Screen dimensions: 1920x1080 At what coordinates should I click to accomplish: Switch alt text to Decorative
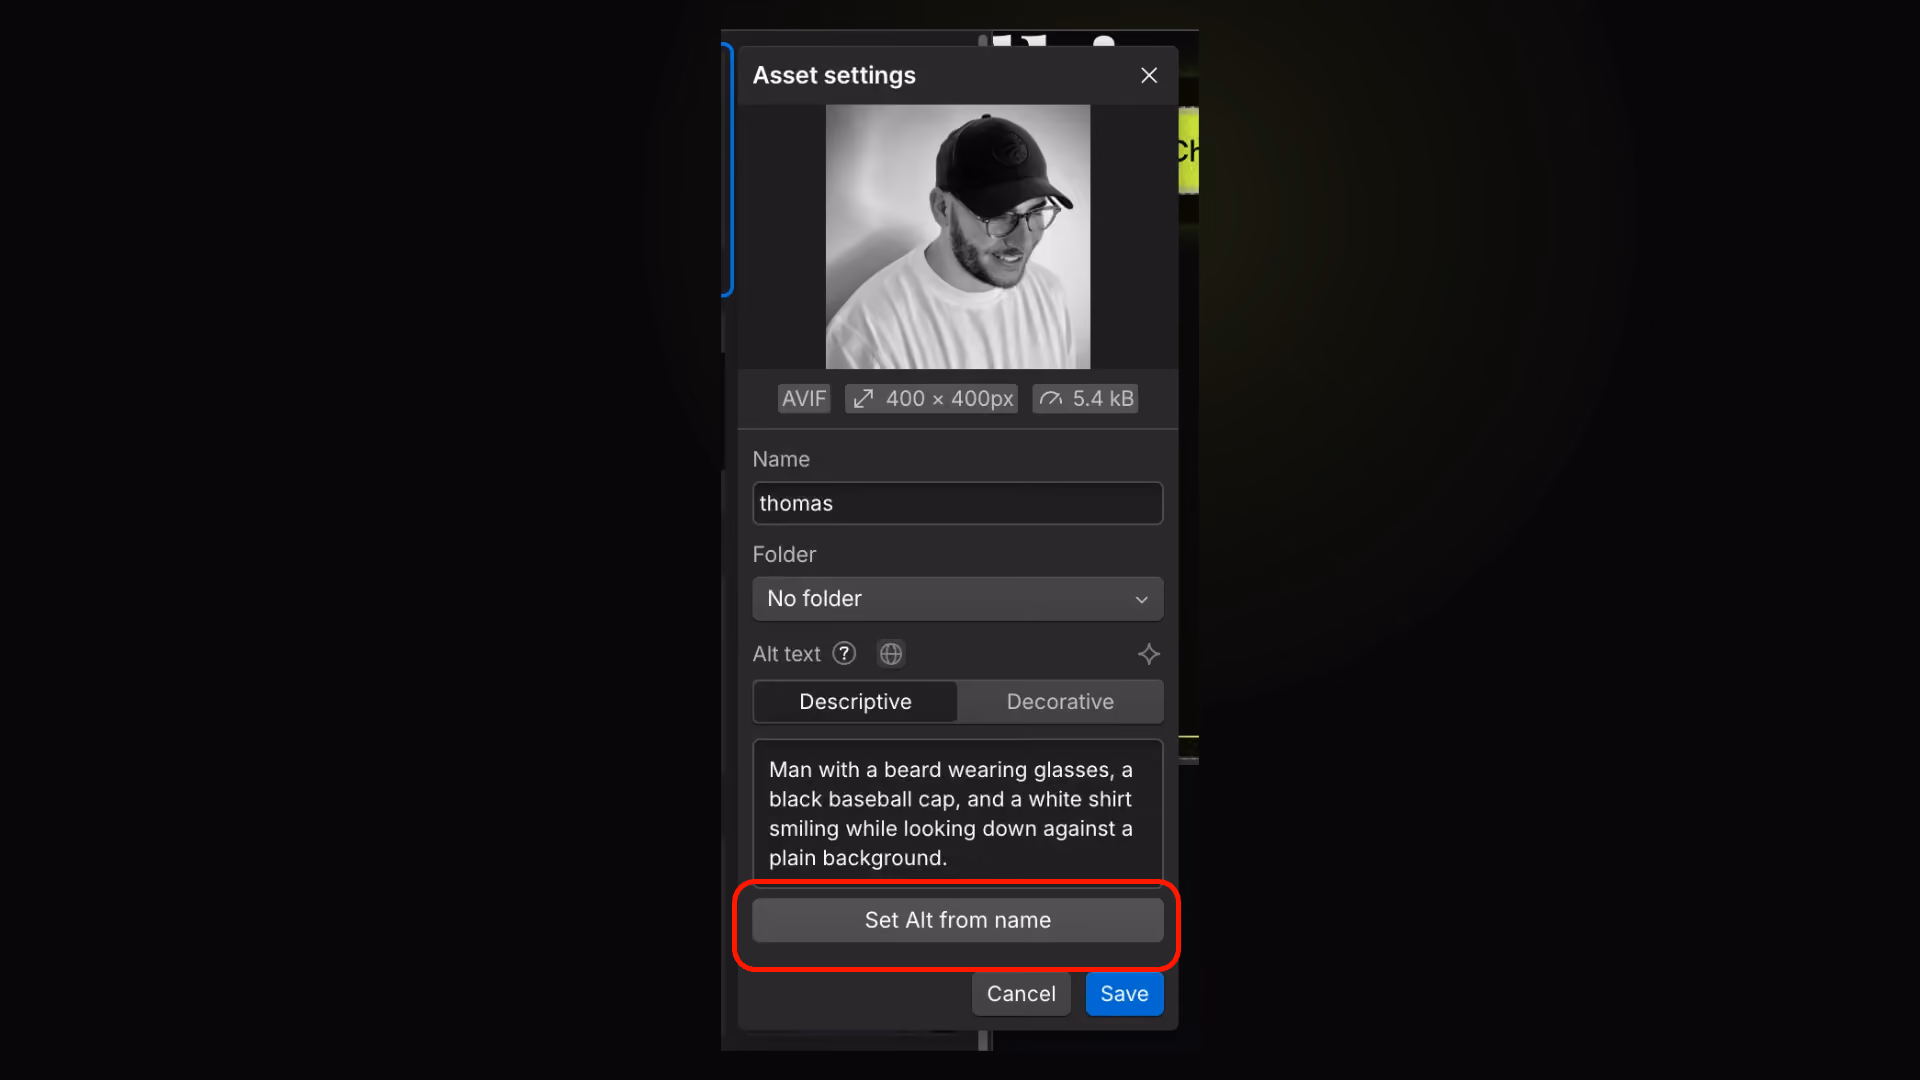1060,702
